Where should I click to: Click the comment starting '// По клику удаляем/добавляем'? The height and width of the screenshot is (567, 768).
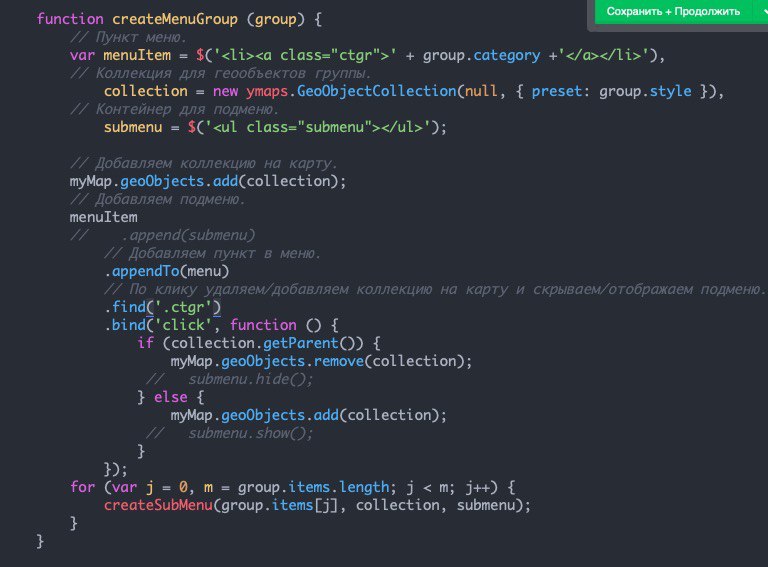(434, 289)
